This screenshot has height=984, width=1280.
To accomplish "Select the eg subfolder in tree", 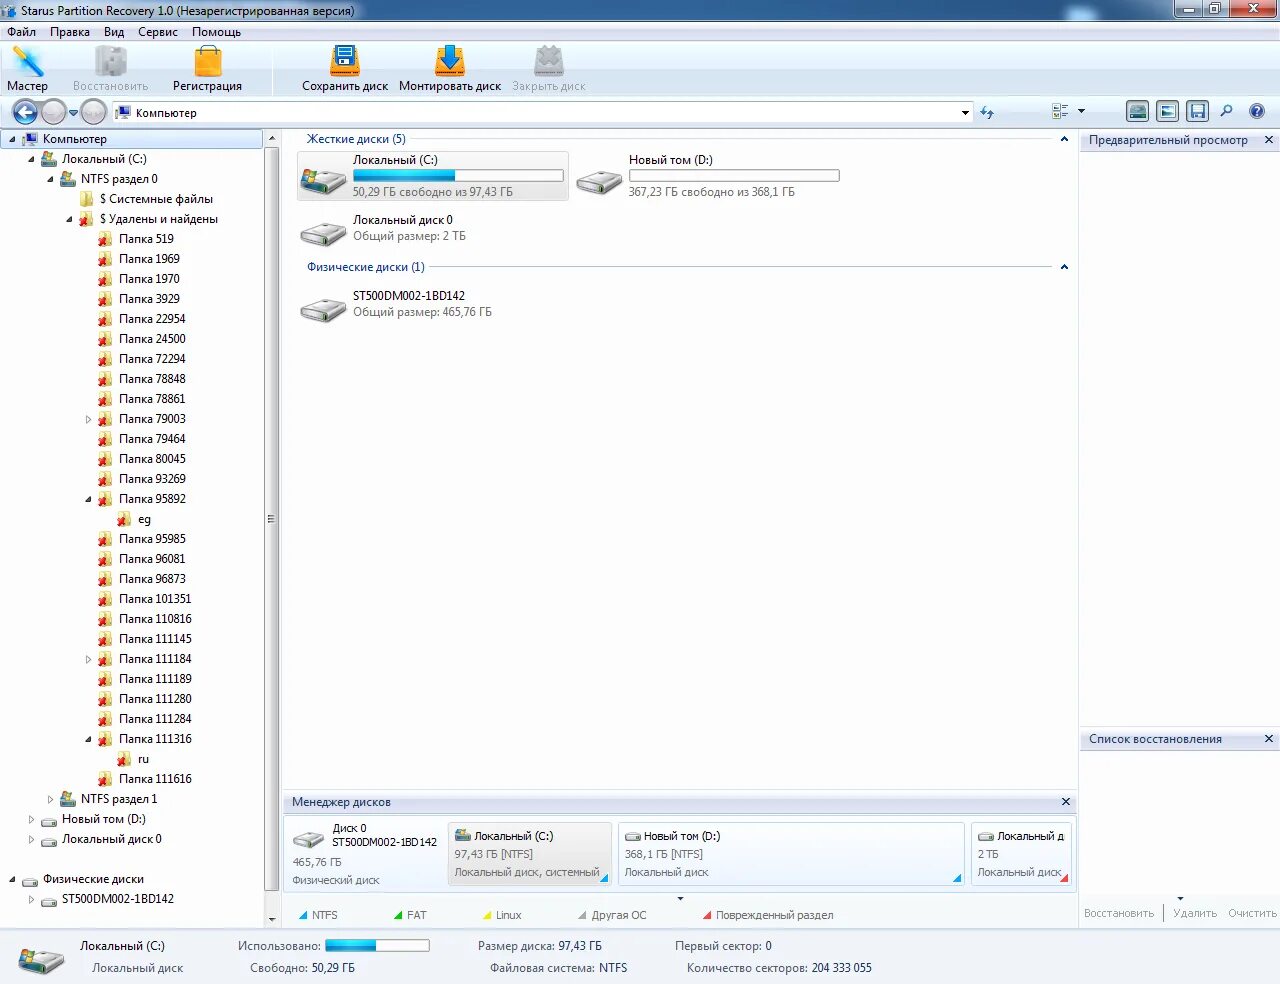I will pos(144,520).
